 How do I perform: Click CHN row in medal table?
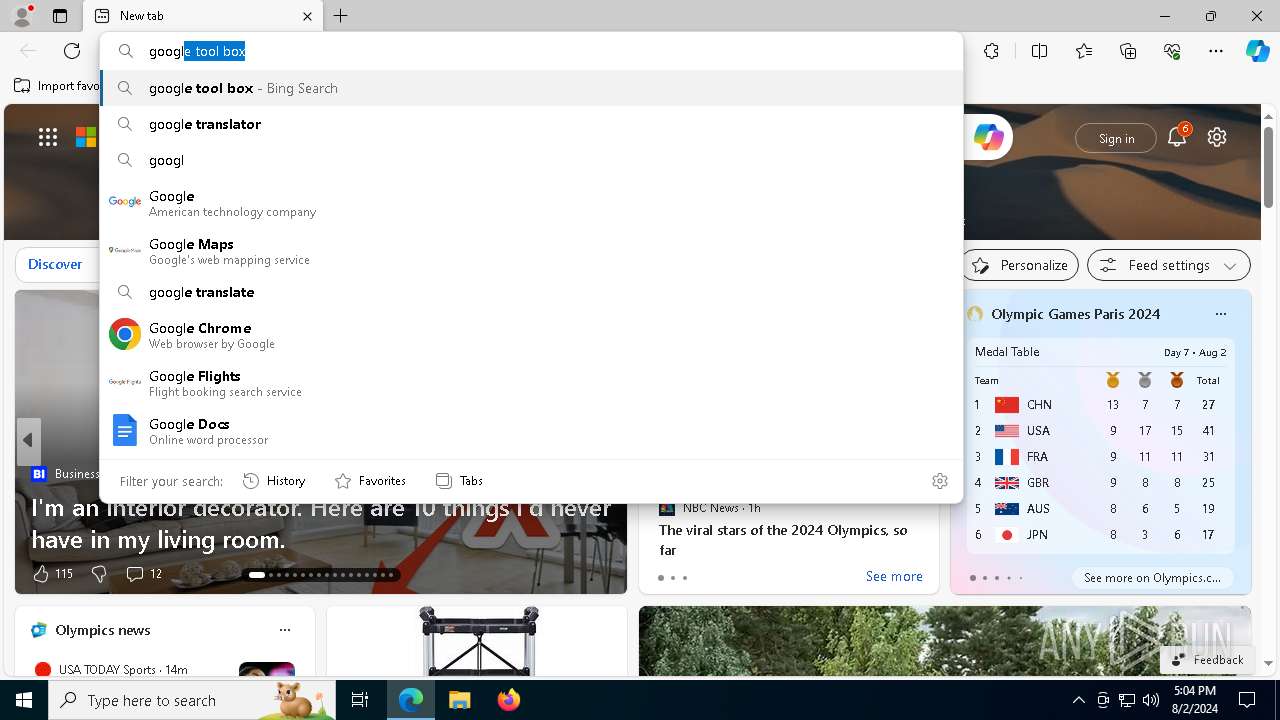[x=1098, y=405]
